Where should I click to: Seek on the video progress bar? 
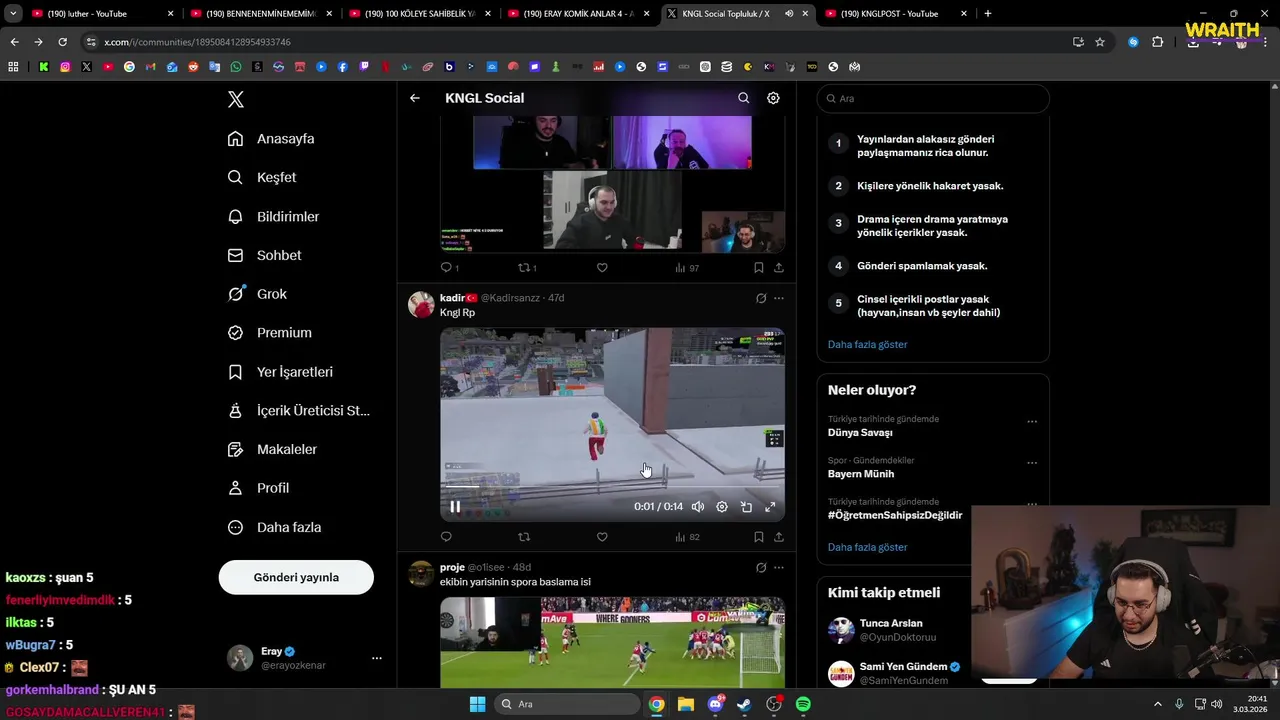pos(612,487)
